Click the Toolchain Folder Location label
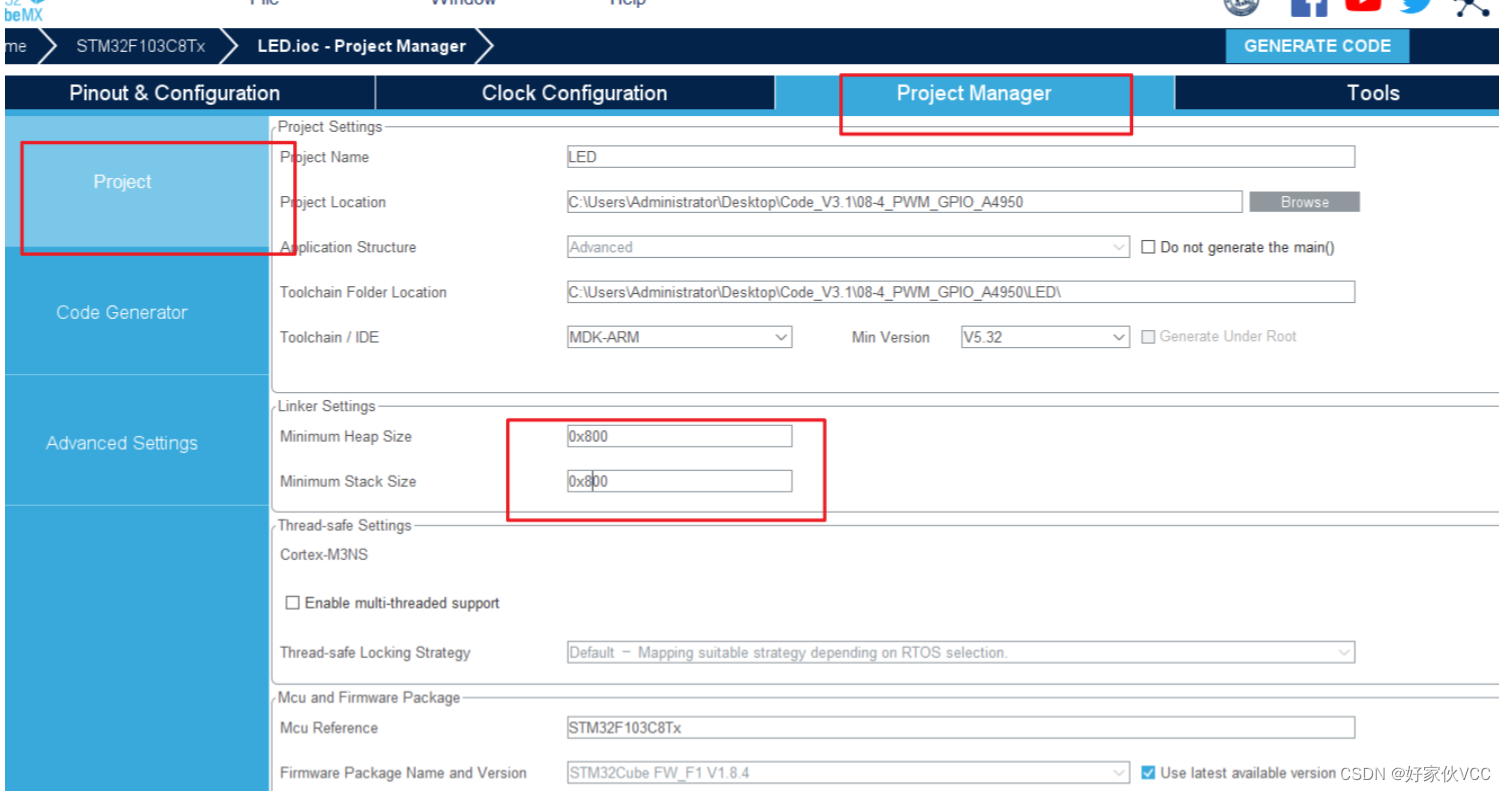The width and height of the screenshot is (1506, 792). click(x=363, y=292)
